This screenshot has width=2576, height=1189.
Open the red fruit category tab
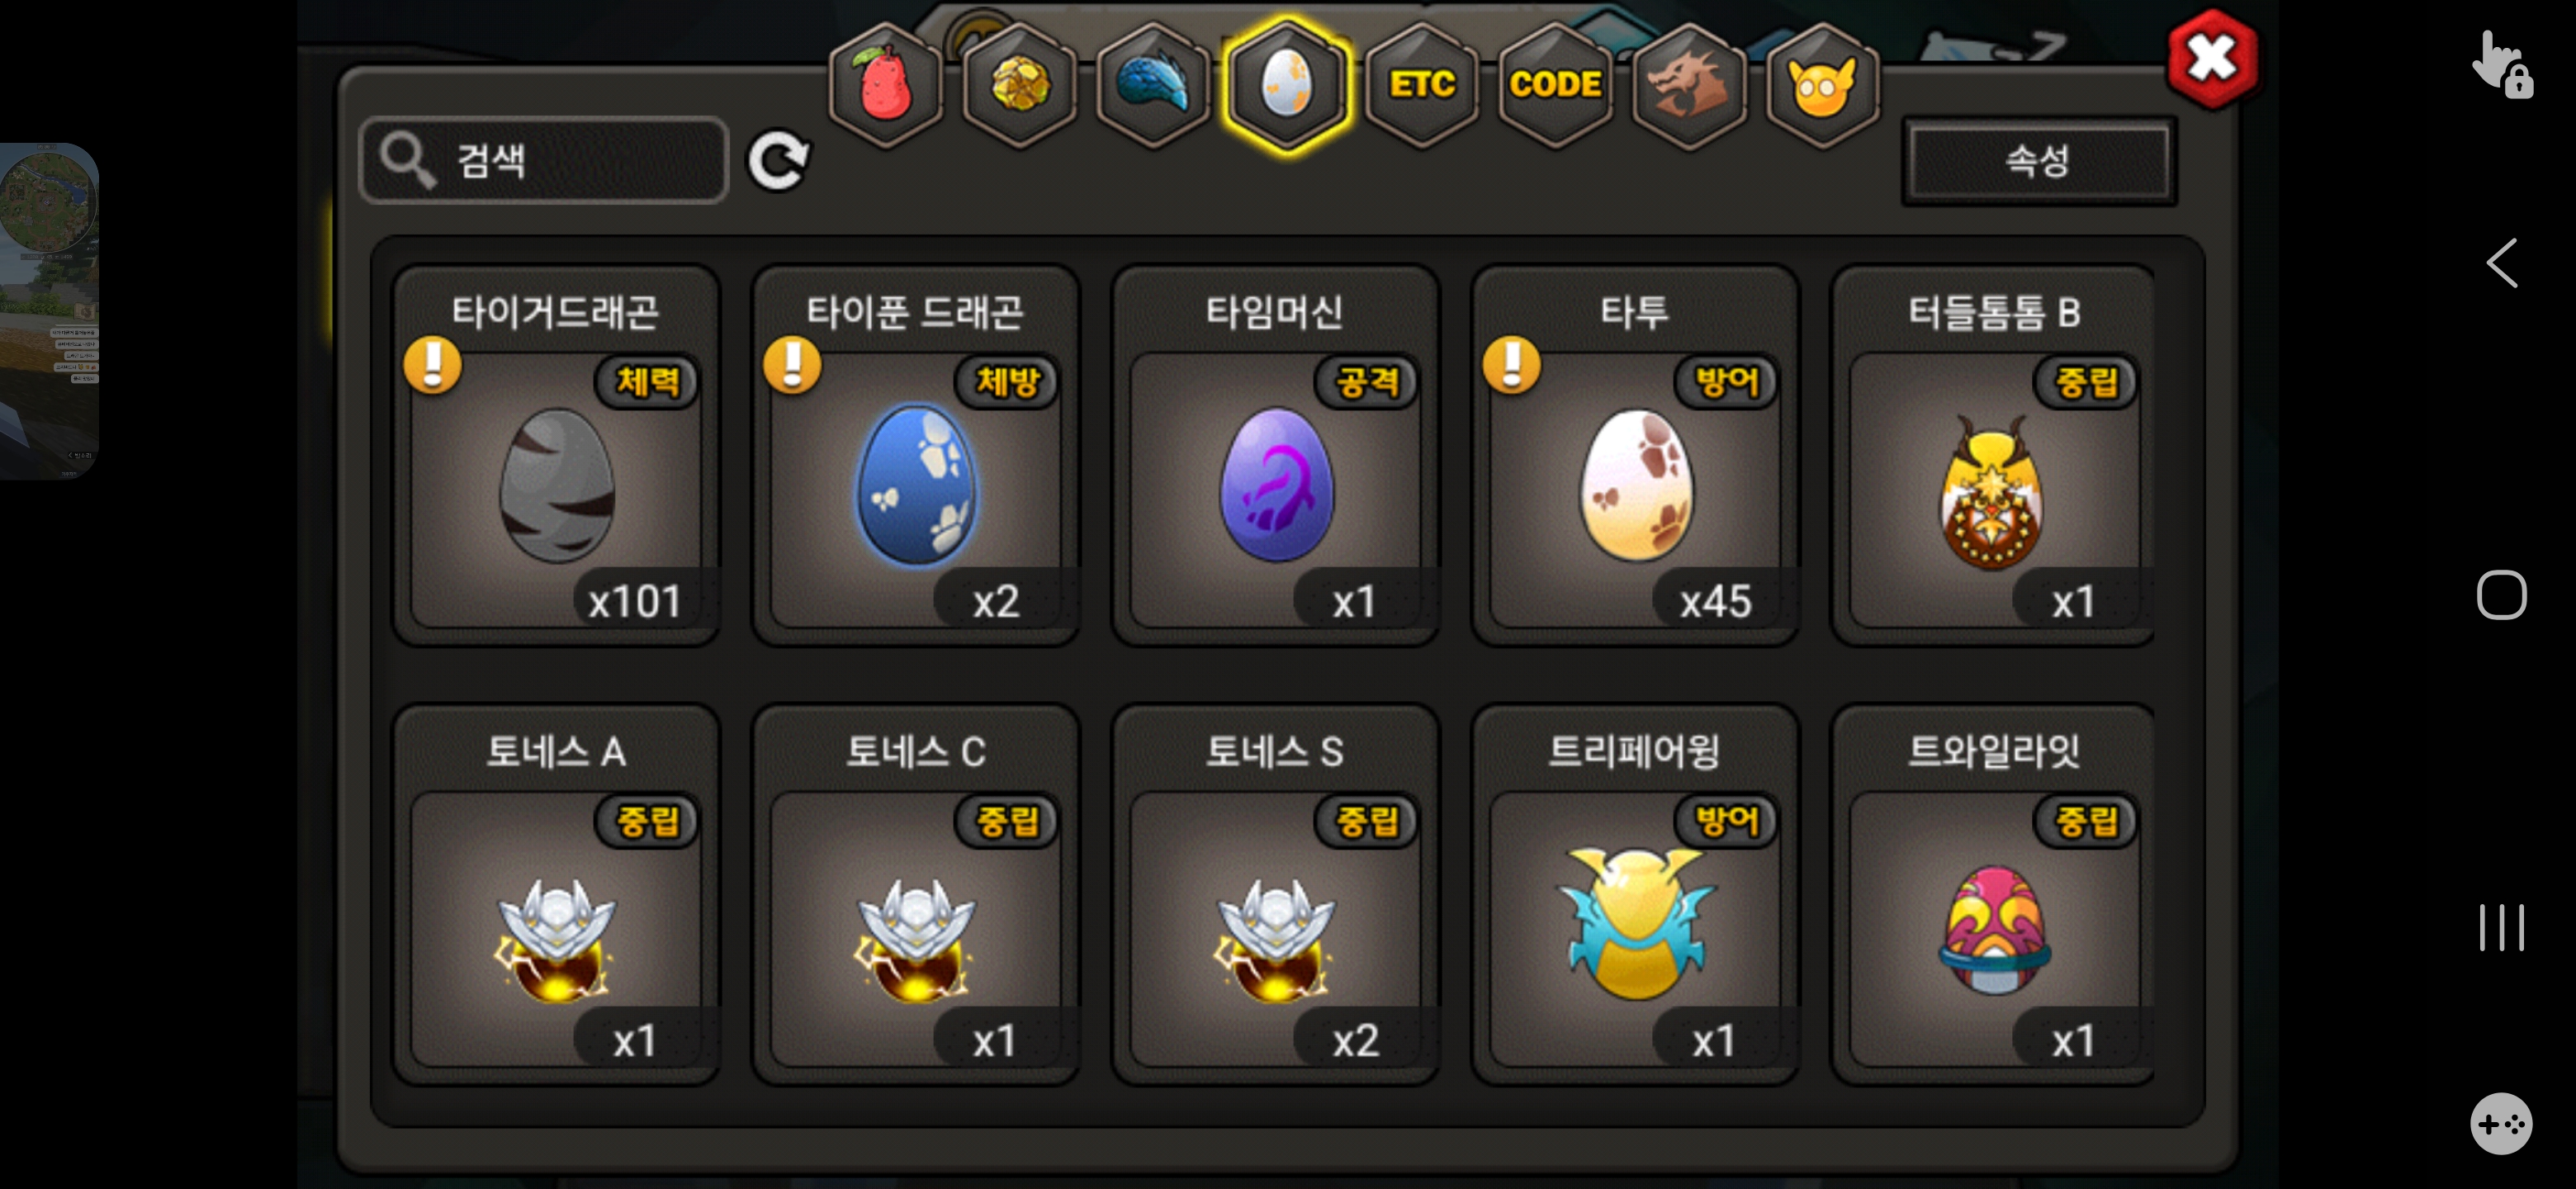(x=885, y=86)
